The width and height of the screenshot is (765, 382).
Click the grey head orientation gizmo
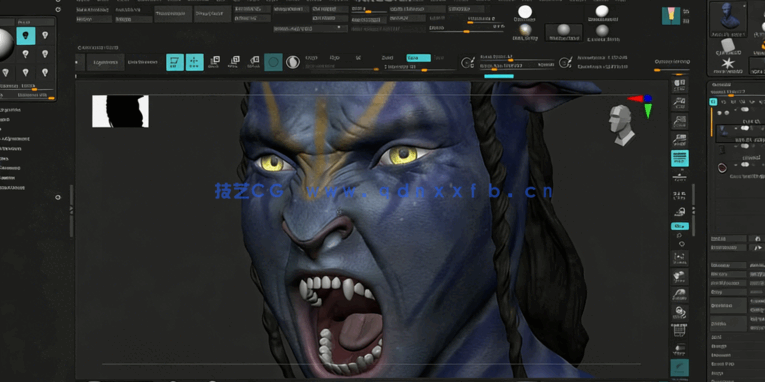pos(621,125)
